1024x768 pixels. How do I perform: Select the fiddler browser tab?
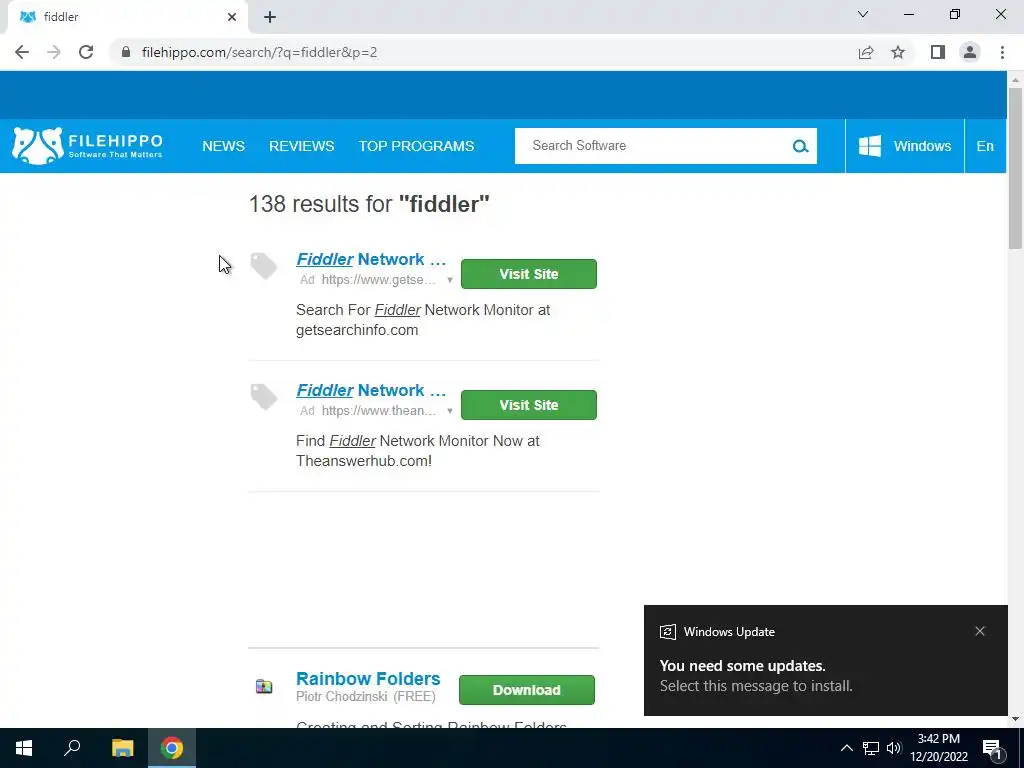(x=127, y=18)
